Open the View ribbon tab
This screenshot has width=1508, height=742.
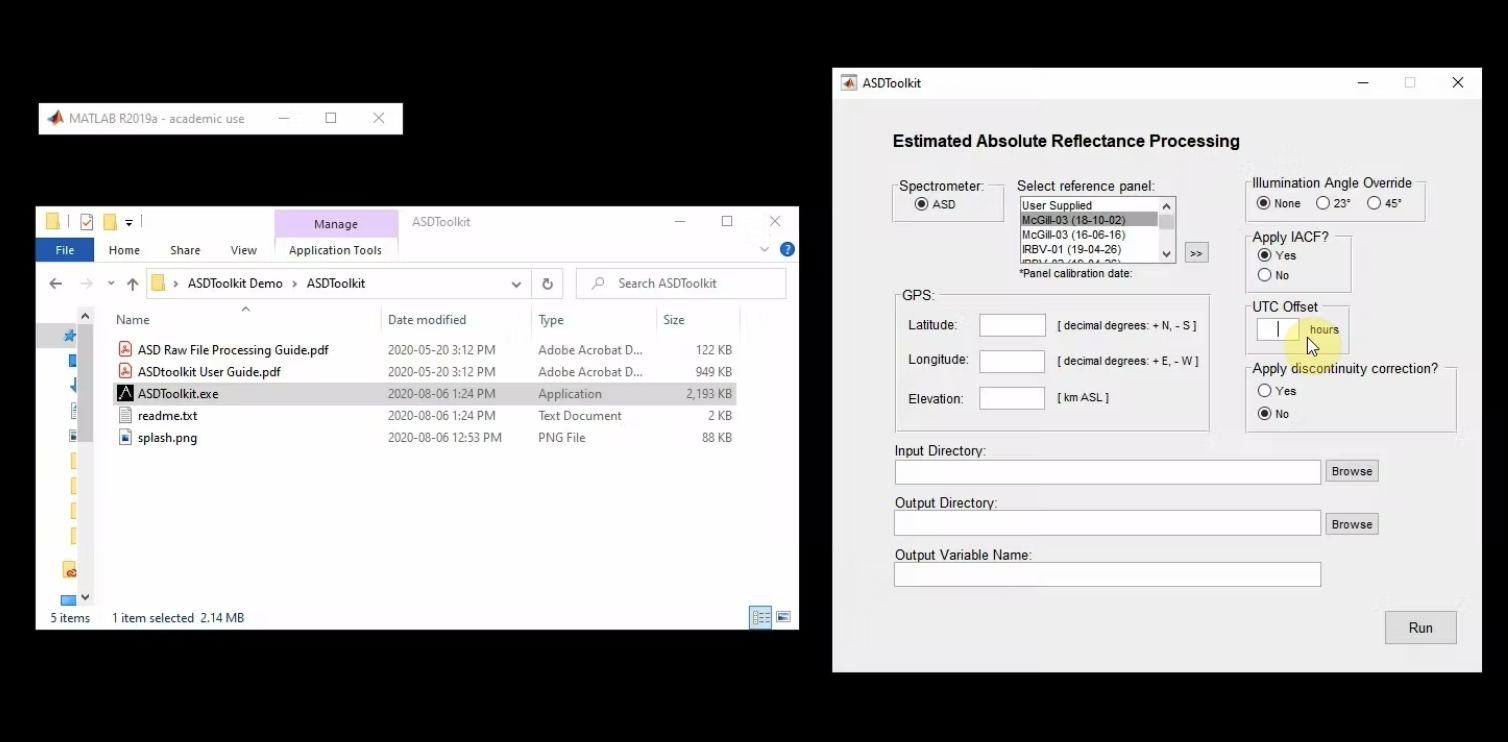coord(243,250)
